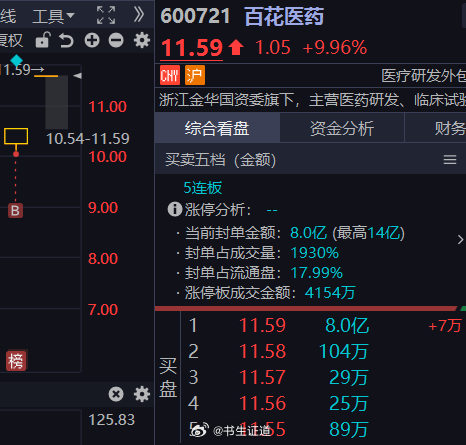
Task: Click the yellow candlestick box on chart
Action: [x=16, y=136]
